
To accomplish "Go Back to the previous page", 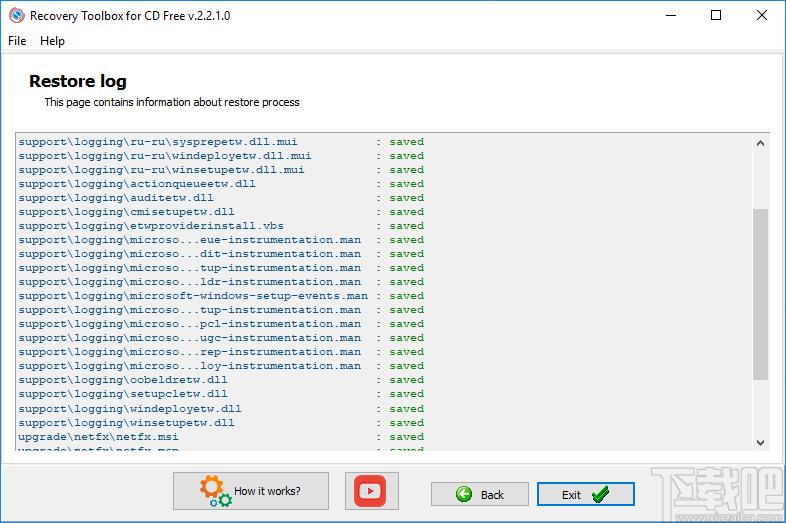I will pos(480,494).
